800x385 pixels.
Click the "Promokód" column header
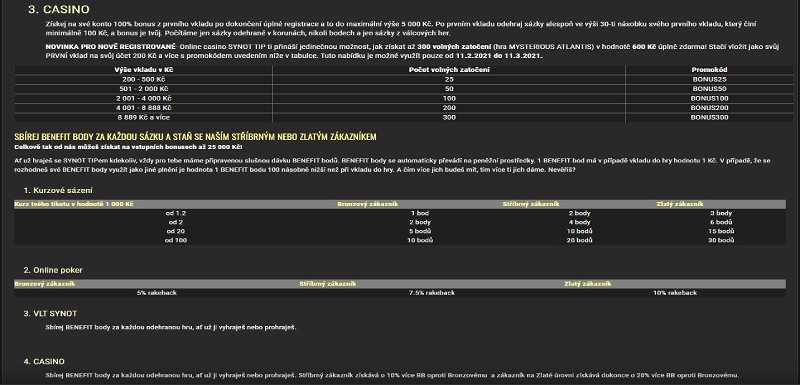709,70
